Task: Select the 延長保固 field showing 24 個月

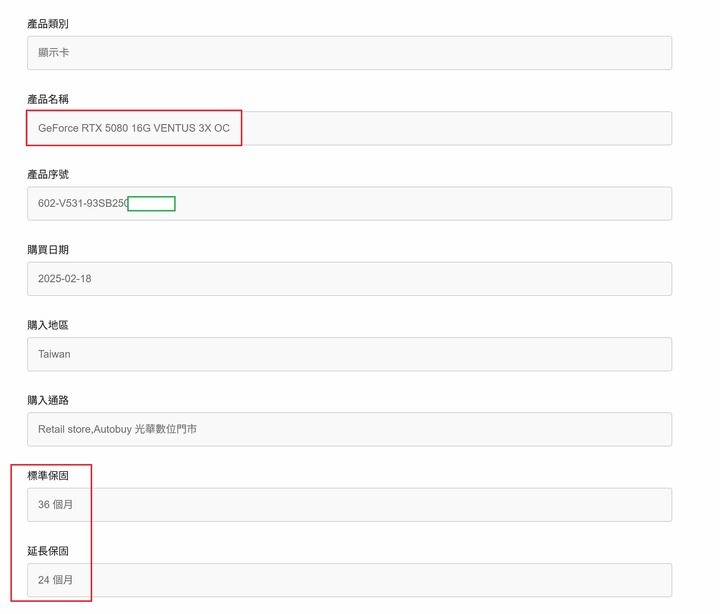Action: coord(349,580)
